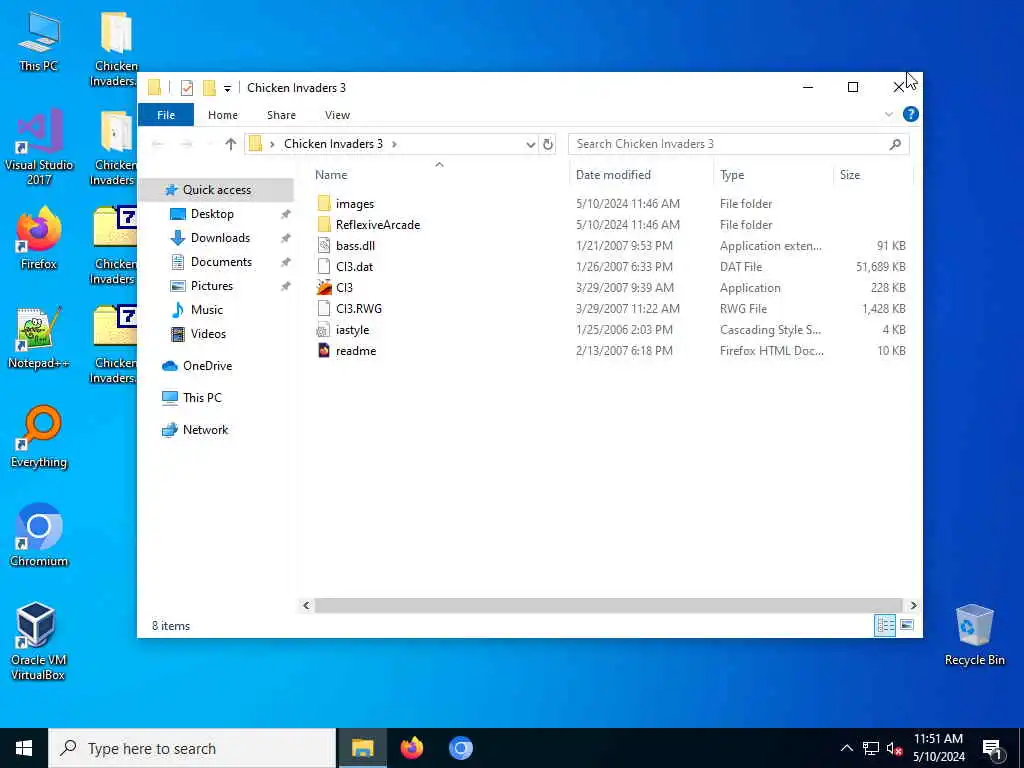Open the Share ribbon tab
This screenshot has height=768, width=1024.
tap(281, 114)
